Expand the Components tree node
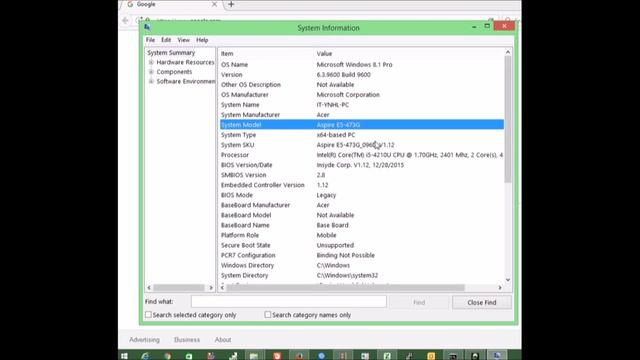This screenshot has height=360, width=640. click(x=151, y=72)
